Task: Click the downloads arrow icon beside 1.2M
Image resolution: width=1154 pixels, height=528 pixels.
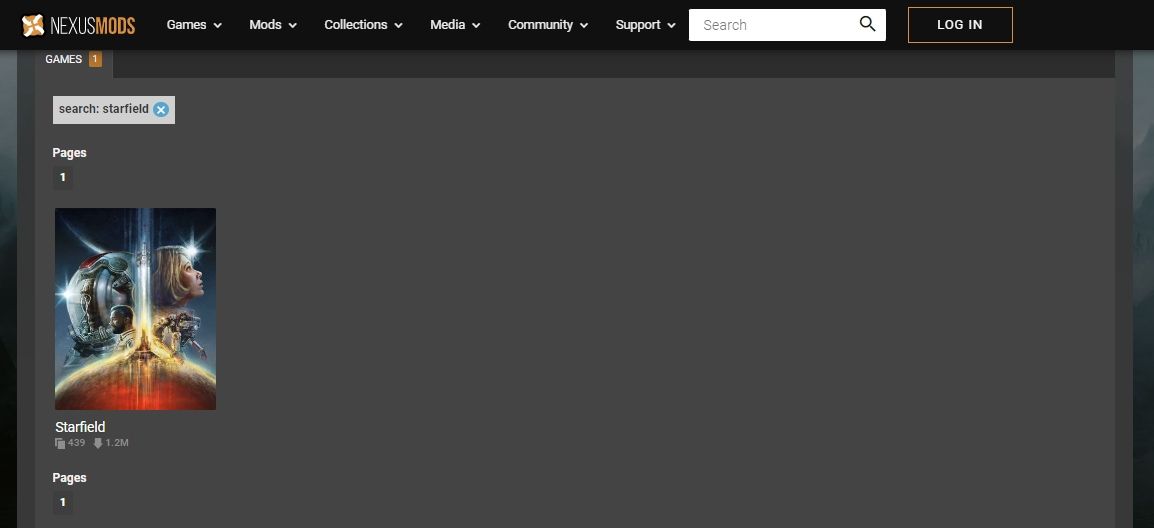Action: 98,443
